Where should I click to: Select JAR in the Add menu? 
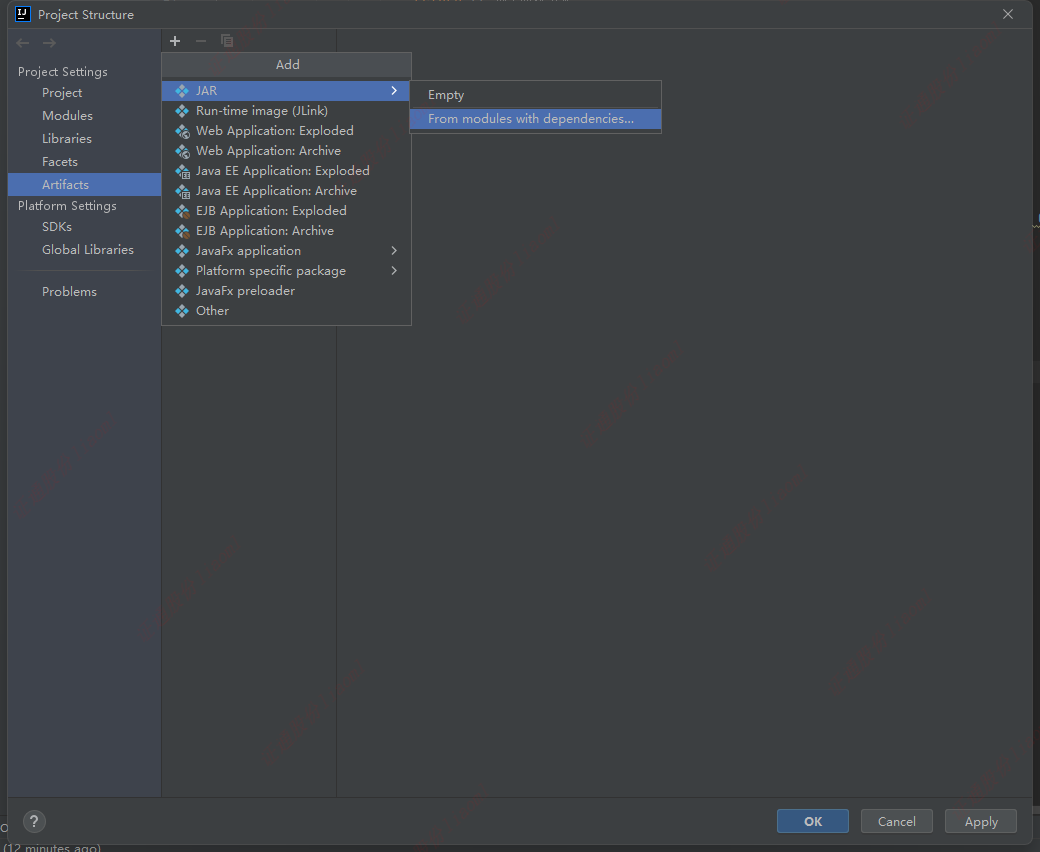tap(286, 91)
